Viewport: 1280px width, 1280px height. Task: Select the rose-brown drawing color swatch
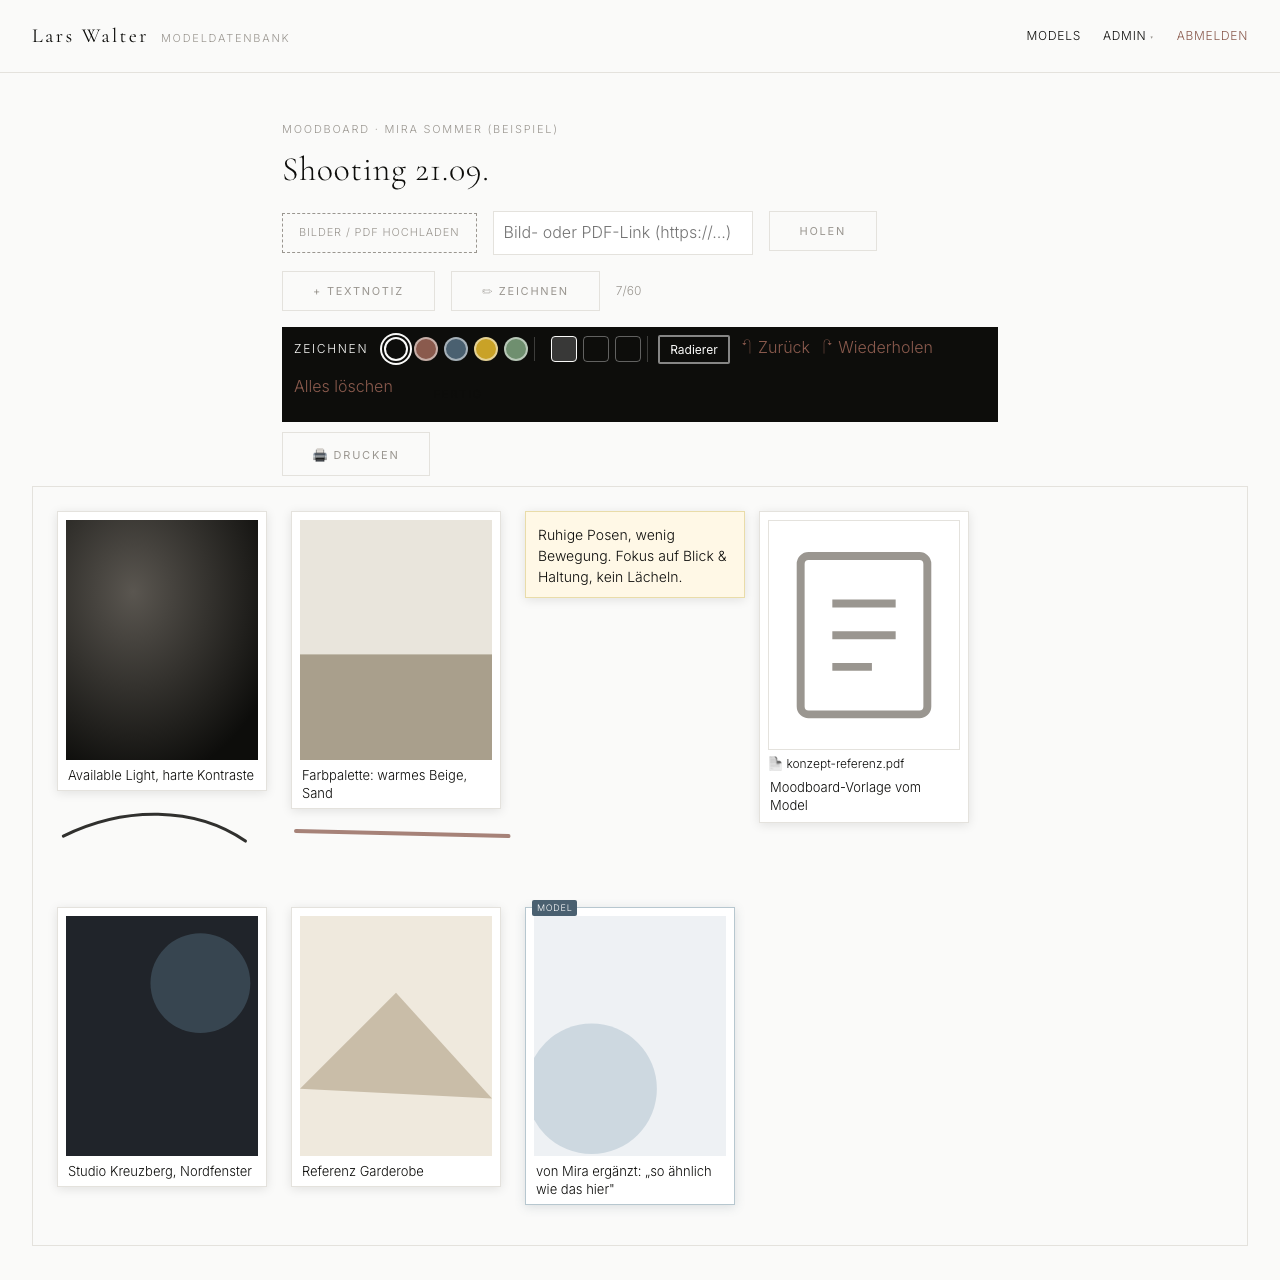click(x=426, y=349)
